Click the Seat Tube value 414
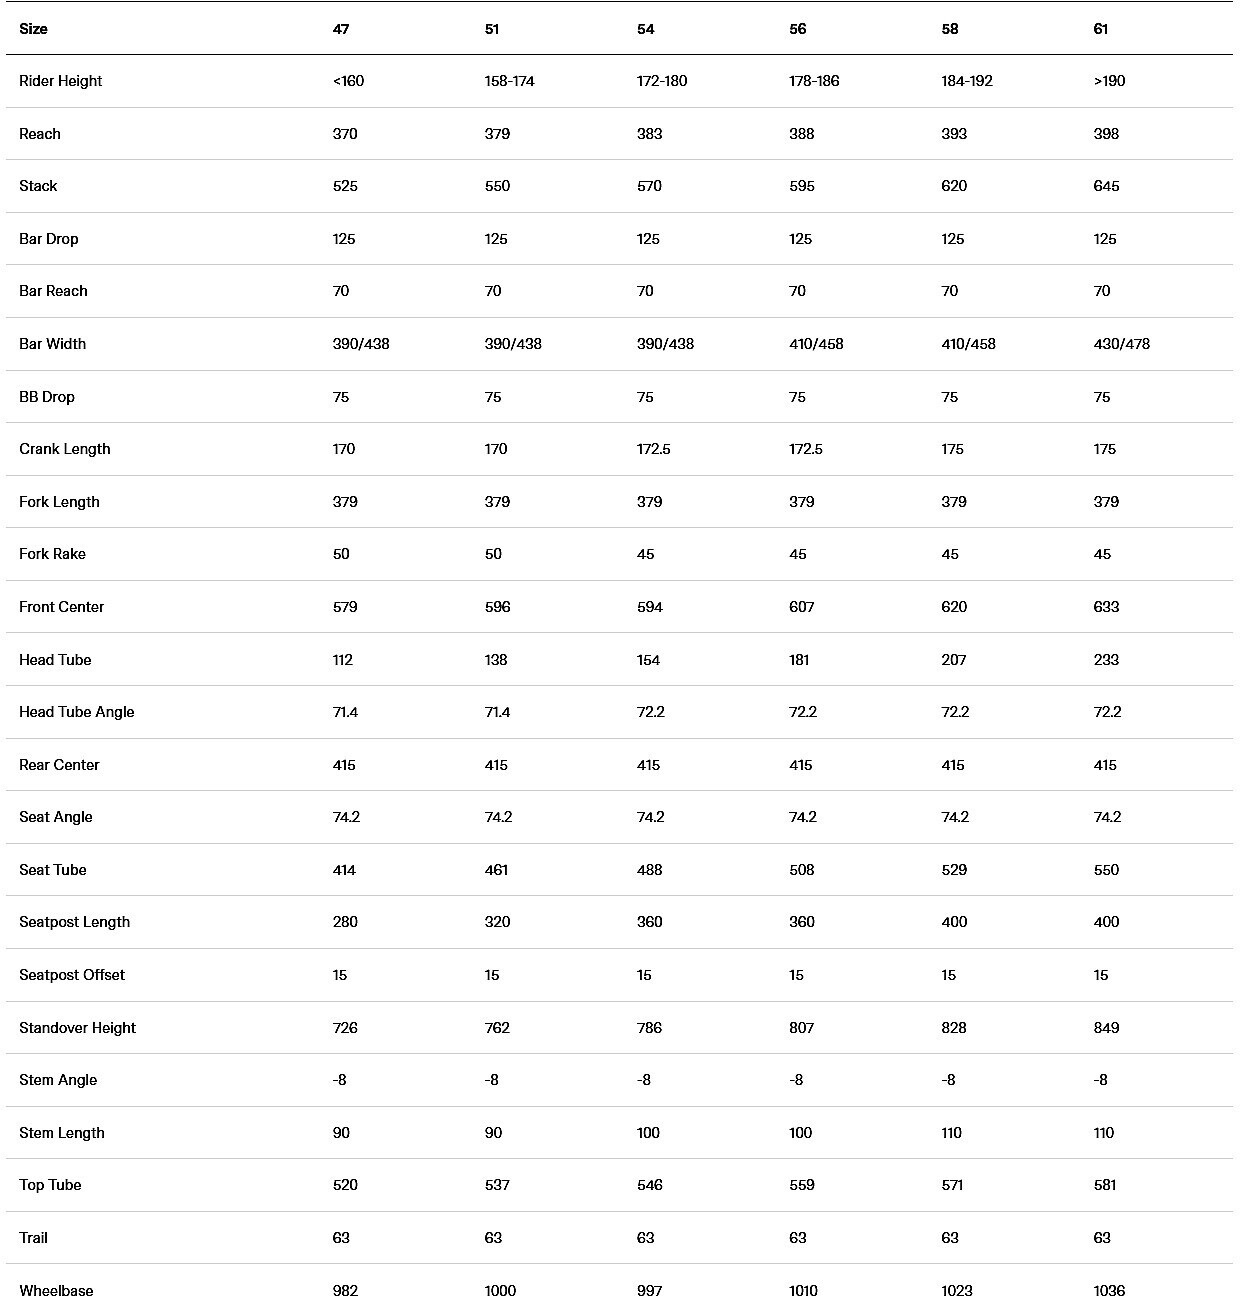 (x=345, y=870)
